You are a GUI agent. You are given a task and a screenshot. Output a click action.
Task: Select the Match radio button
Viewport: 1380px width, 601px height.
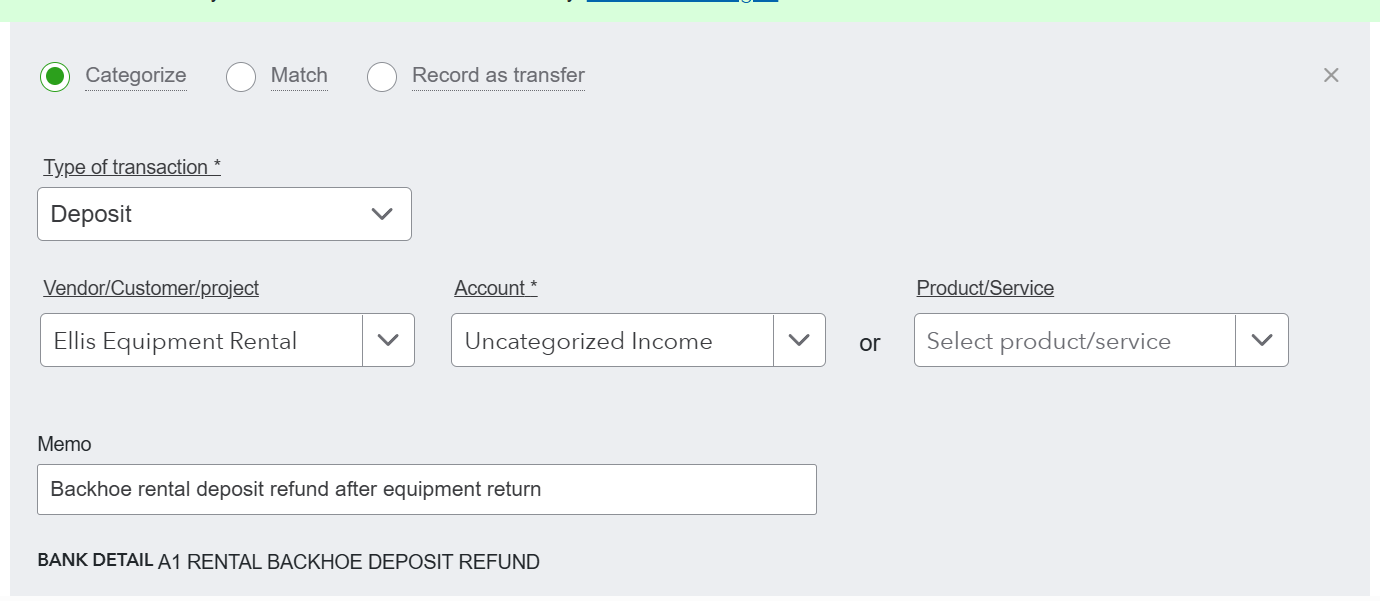pyautogui.click(x=241, y=76)
